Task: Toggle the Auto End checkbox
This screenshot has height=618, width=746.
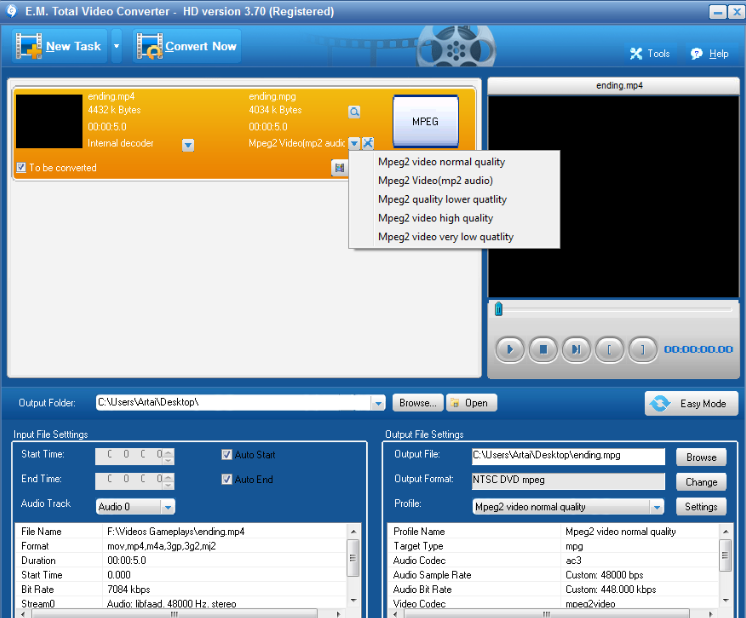Action: (x=226, y=479)
